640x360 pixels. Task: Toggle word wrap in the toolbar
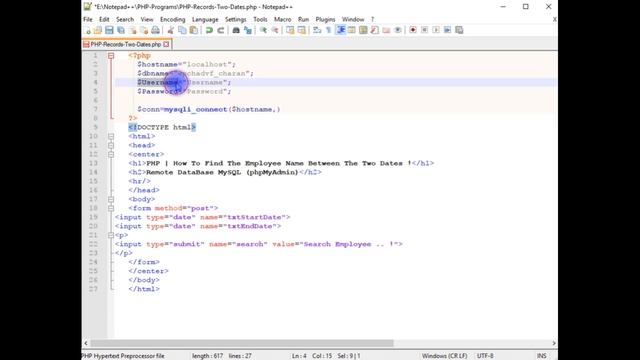click(x=317, y=30)
